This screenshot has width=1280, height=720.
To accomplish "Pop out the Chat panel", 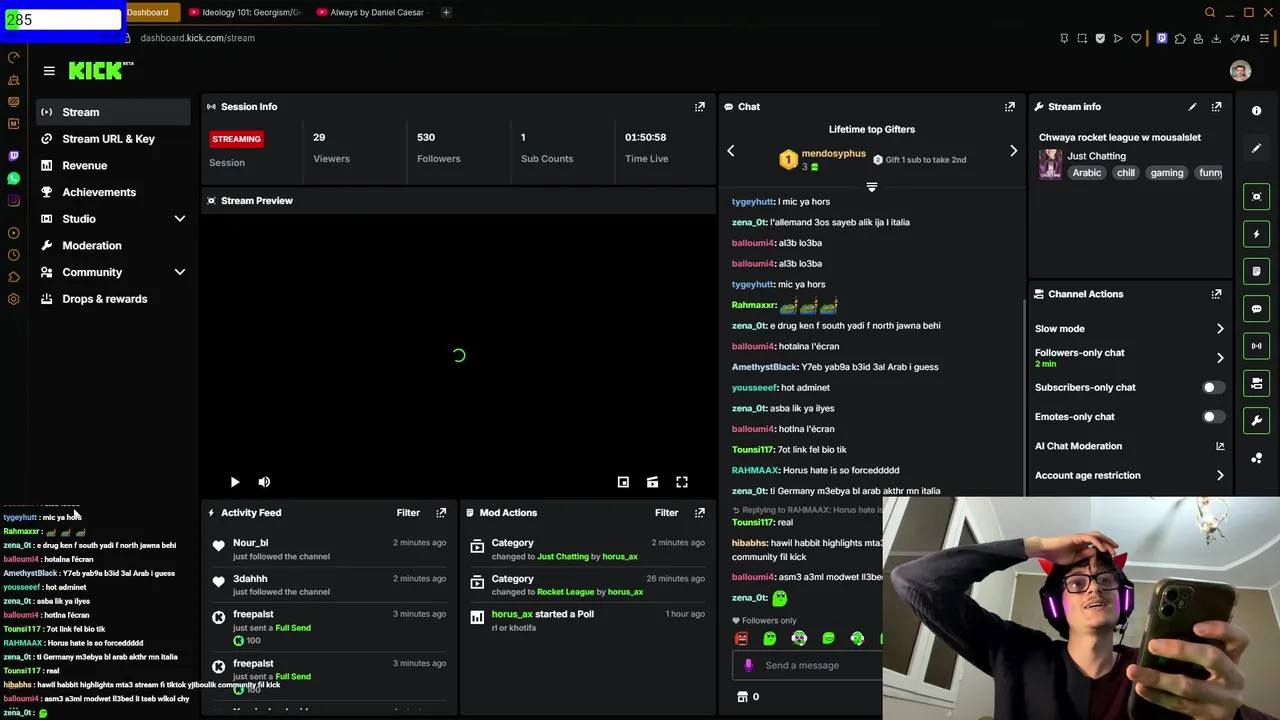I will coord(1010,106).
